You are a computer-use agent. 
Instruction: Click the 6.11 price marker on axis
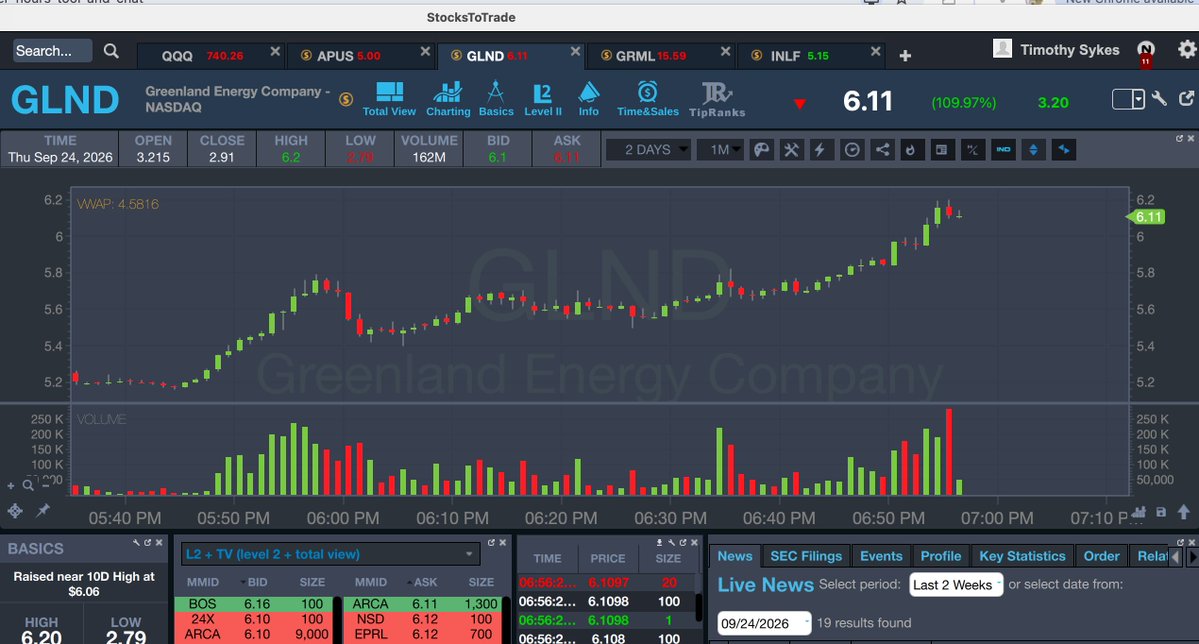pyautogui.click(x=1146, y=217)
